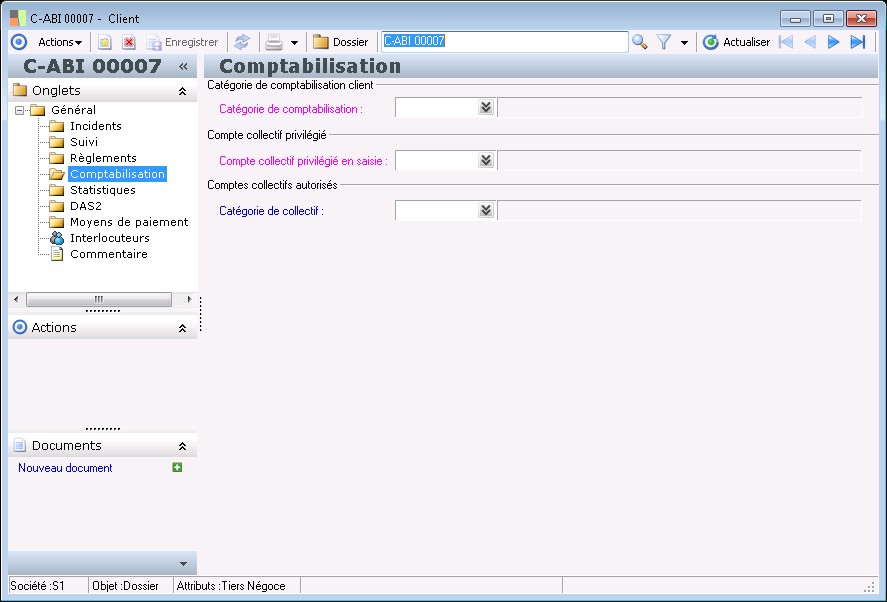Image resolution: width=887 pixels, height=602 pixels.
Task: Open the Actions toolbar menu
Action: click(59, 42)
